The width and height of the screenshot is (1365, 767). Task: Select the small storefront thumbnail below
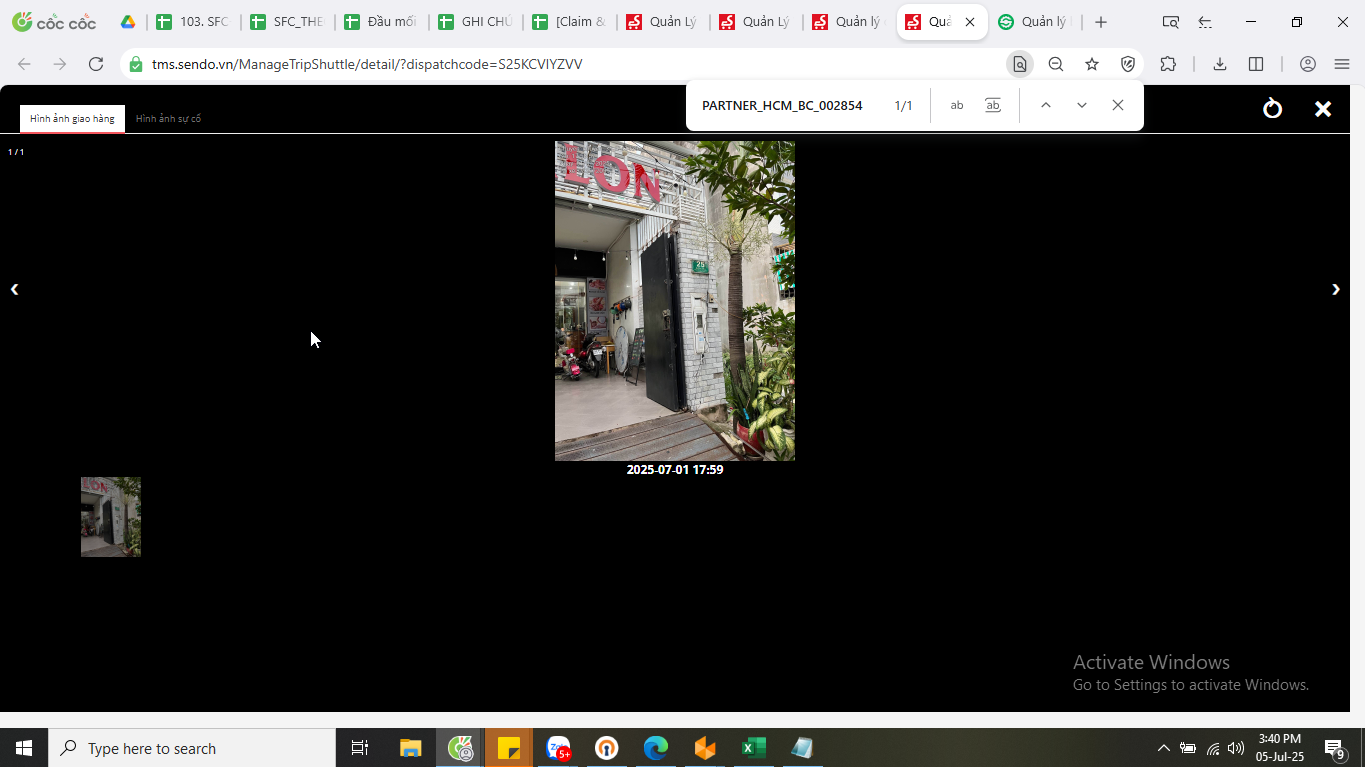point(111,517)
